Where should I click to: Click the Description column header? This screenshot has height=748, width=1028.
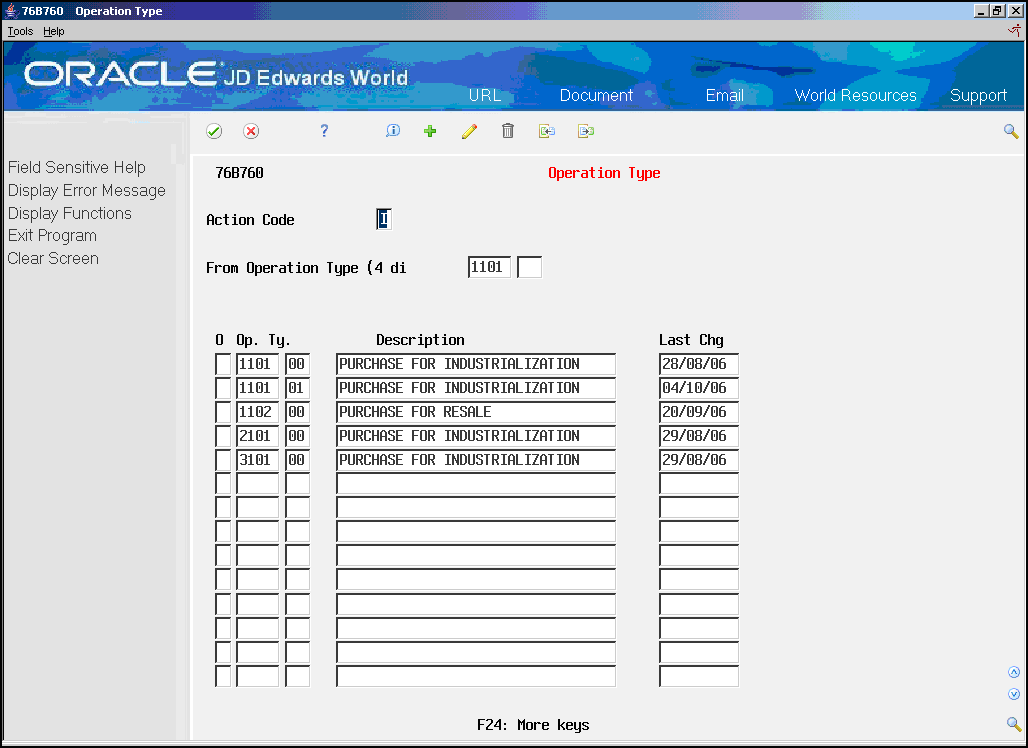coord(420,340)
